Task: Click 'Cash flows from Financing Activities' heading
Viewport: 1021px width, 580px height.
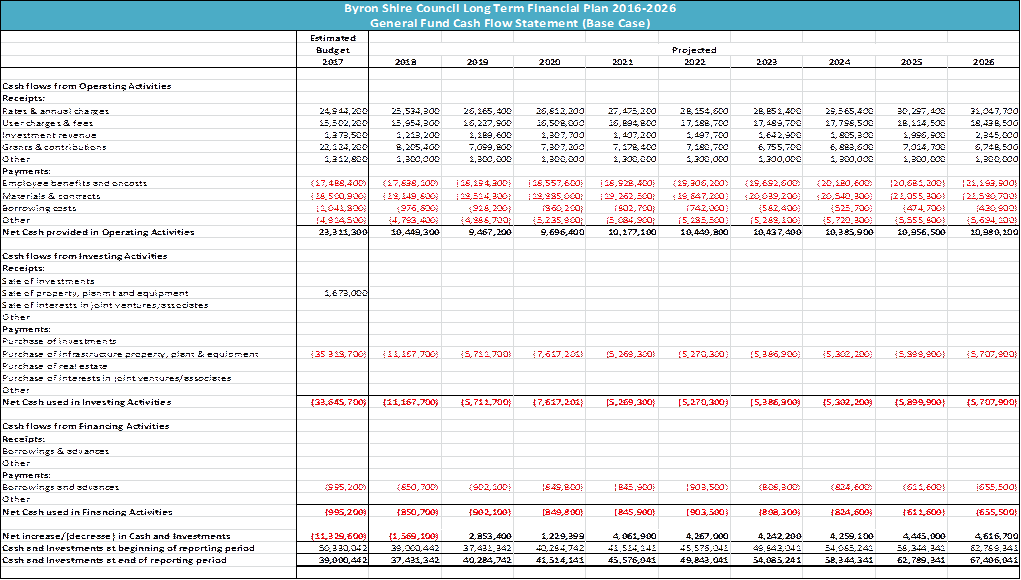Action: click(x=86, y=426)
